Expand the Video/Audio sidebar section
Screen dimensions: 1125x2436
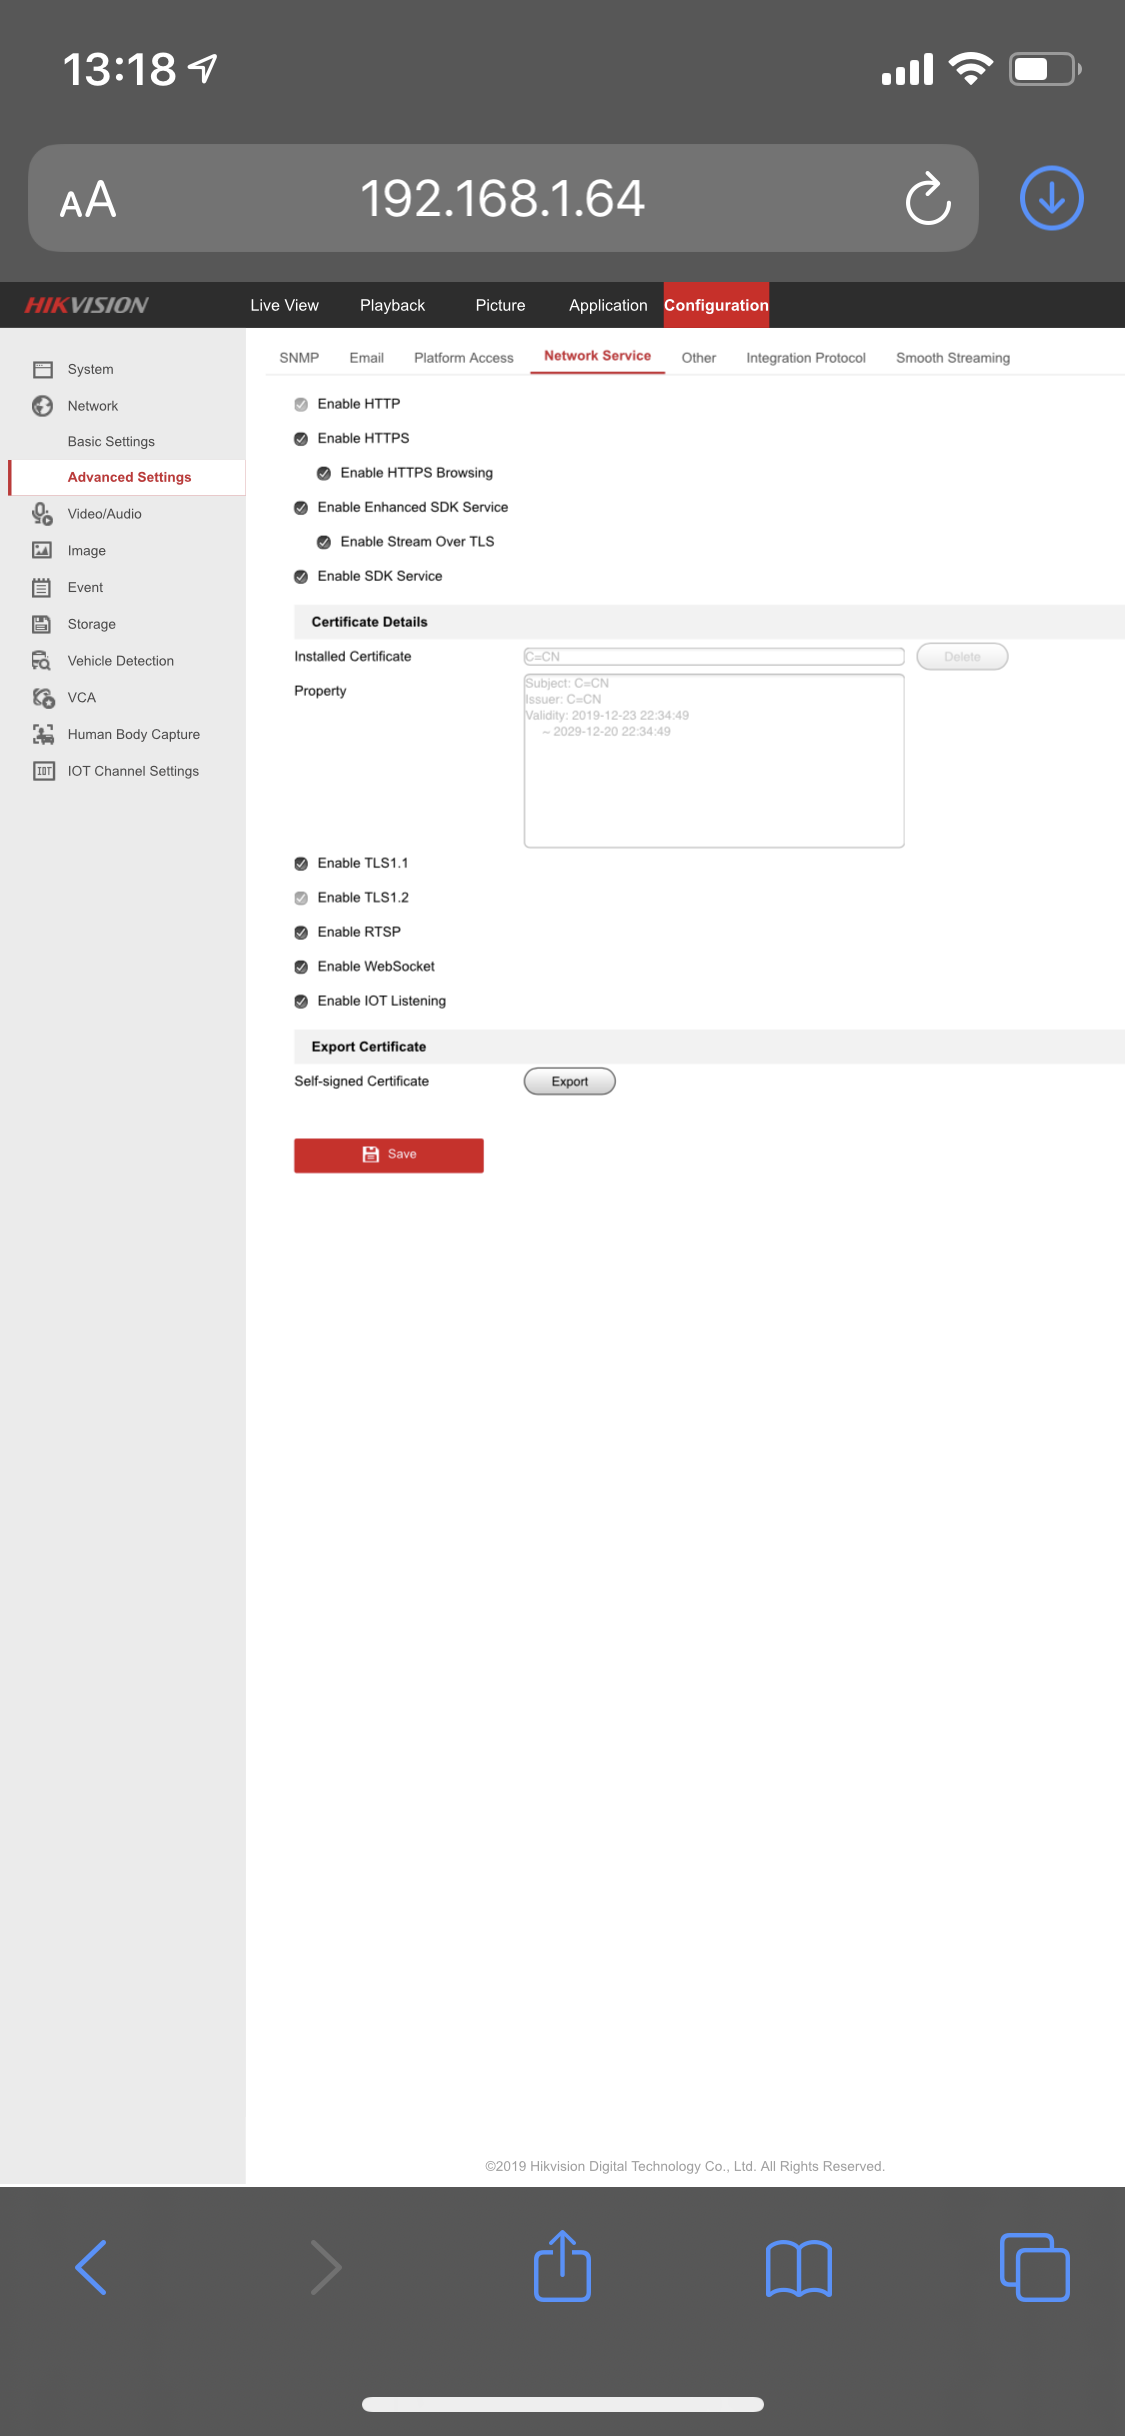(104, 514)
